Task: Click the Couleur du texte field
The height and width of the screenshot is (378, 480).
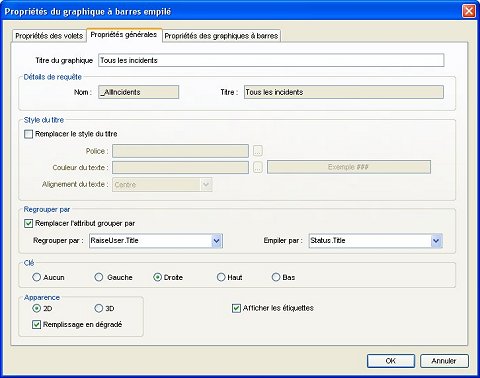Action: (x=180, y=167)
